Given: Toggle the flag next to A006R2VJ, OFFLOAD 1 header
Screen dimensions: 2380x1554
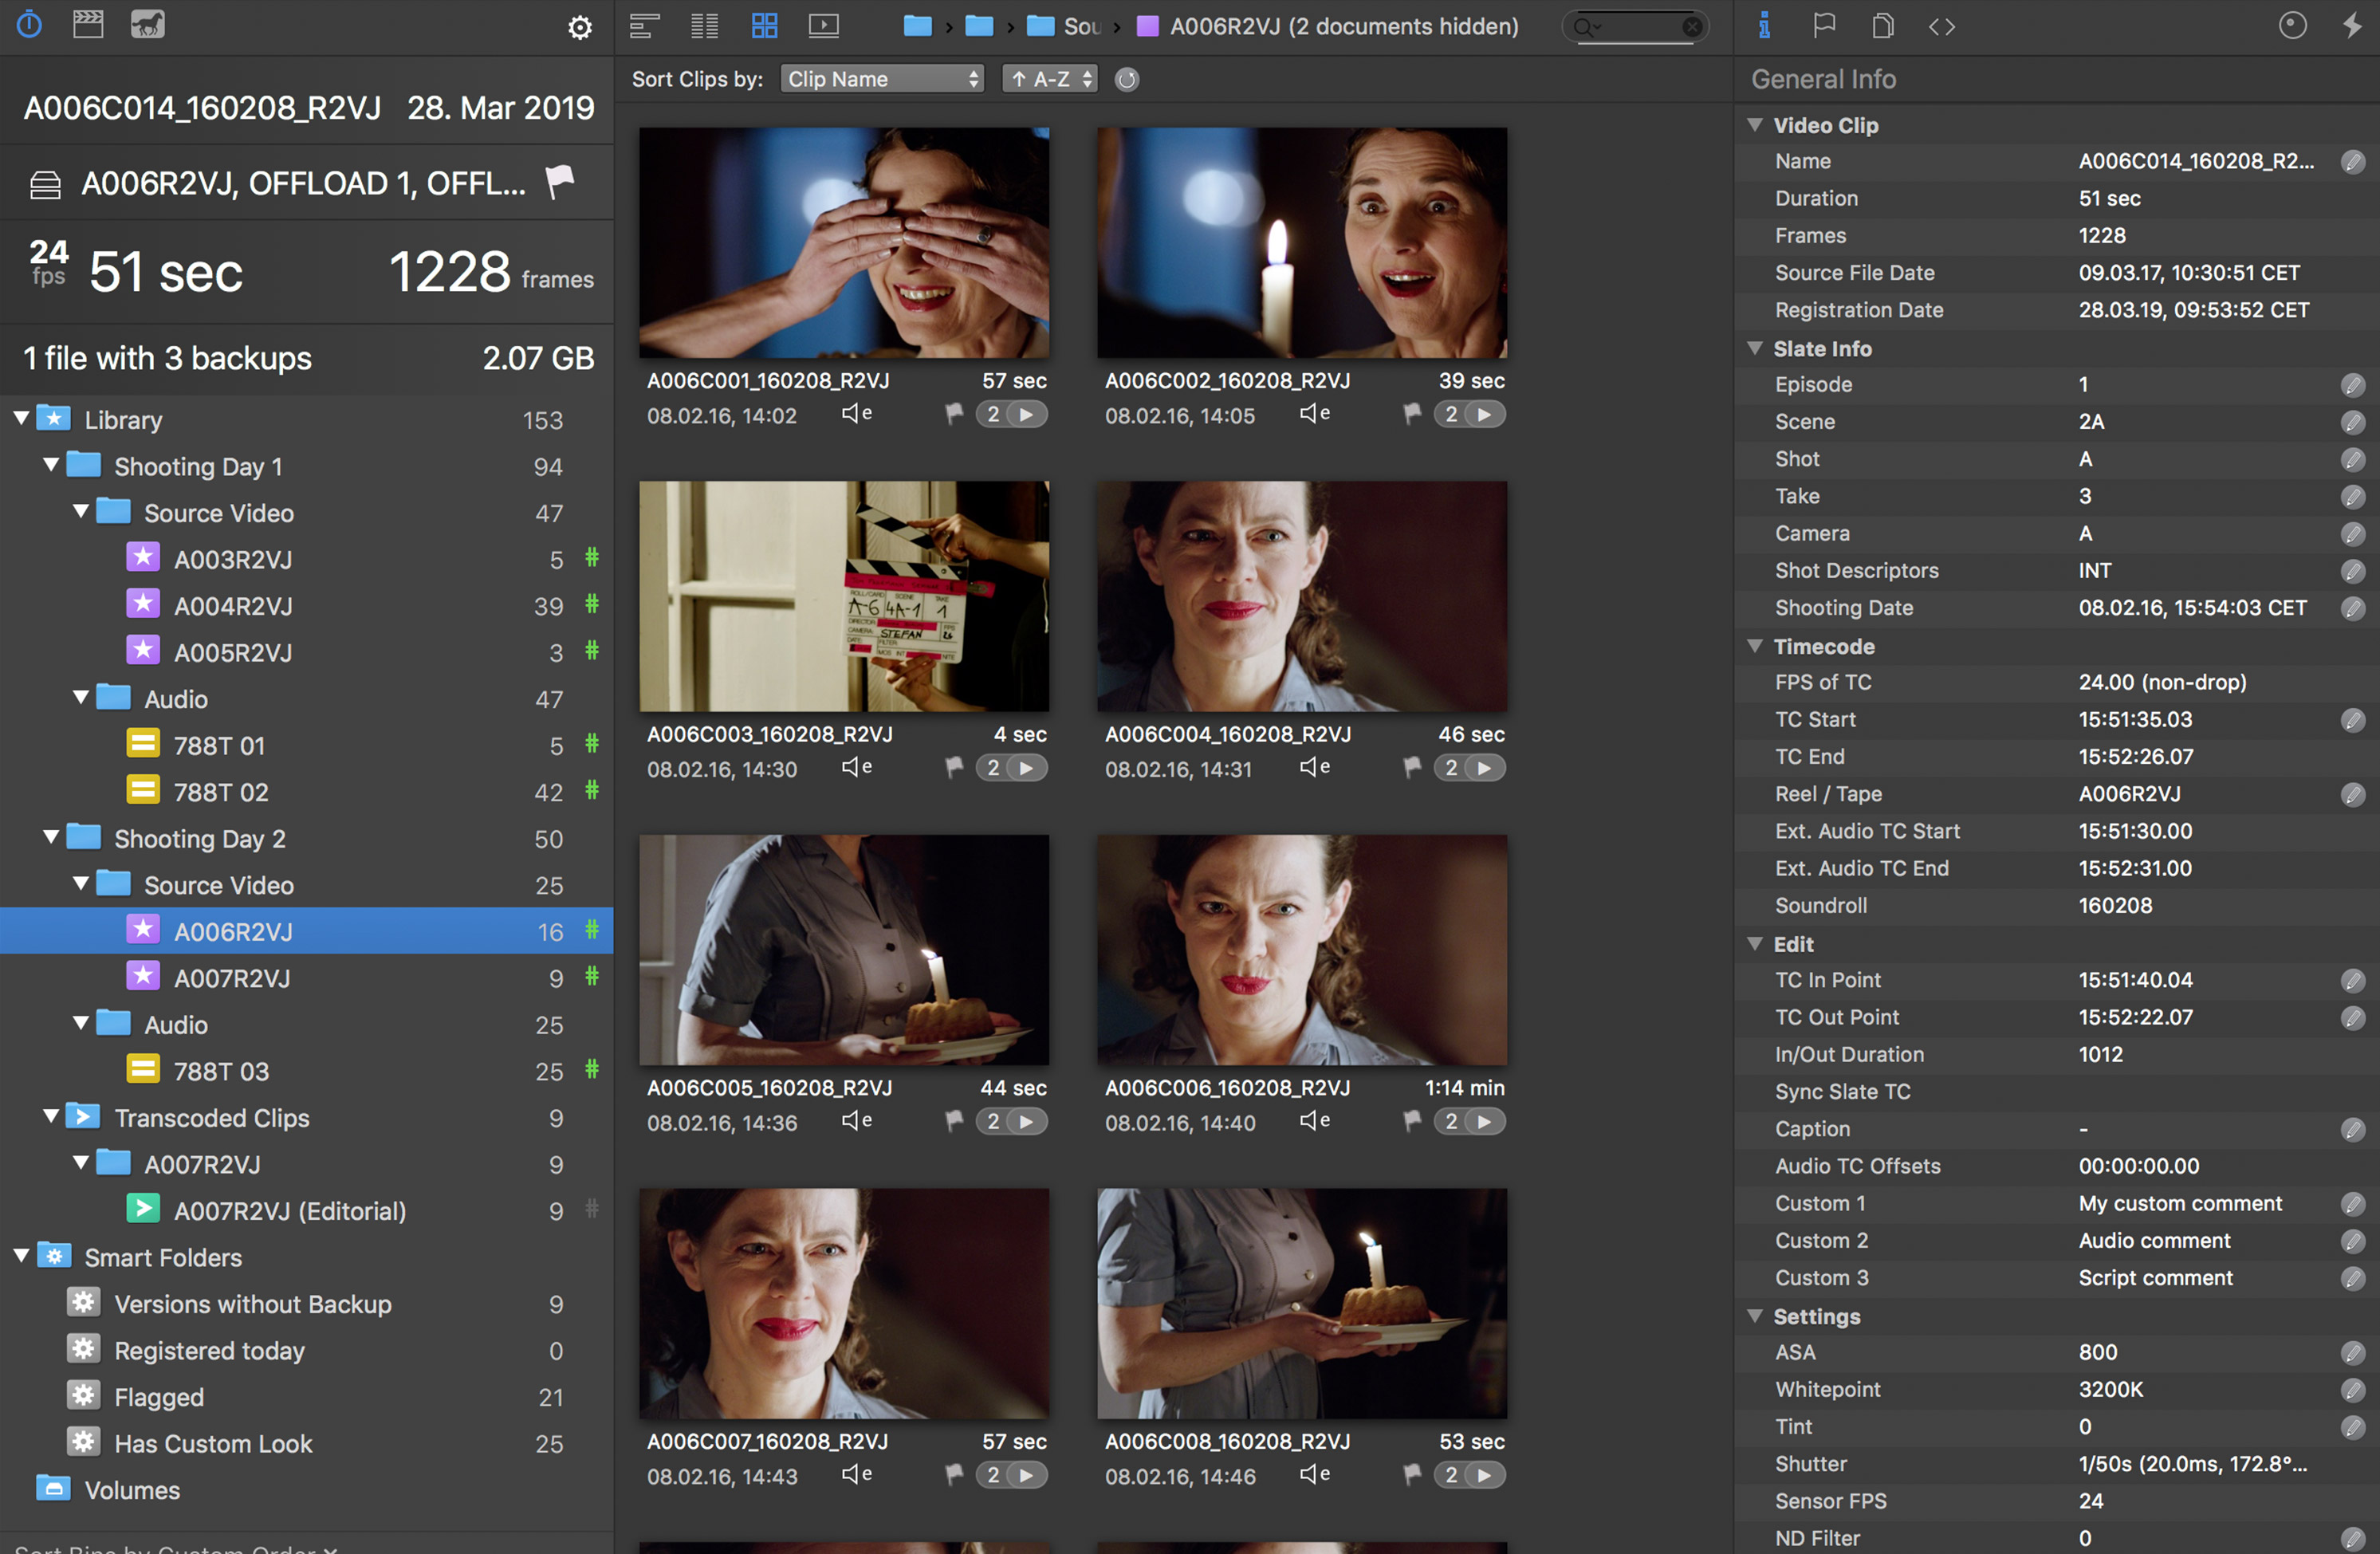Looking at the screenshot, I should [560, 182].
